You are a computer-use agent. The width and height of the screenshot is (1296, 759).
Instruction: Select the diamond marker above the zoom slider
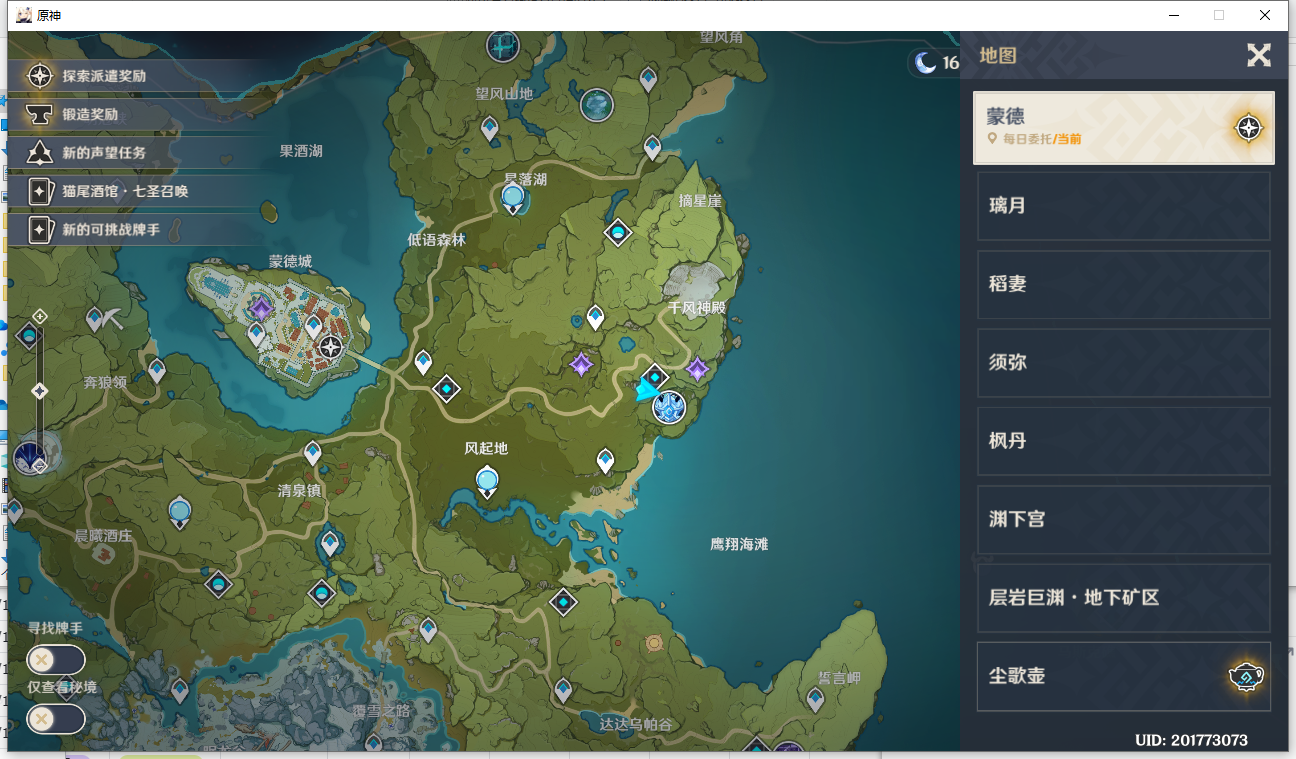[x=29, y=334]
